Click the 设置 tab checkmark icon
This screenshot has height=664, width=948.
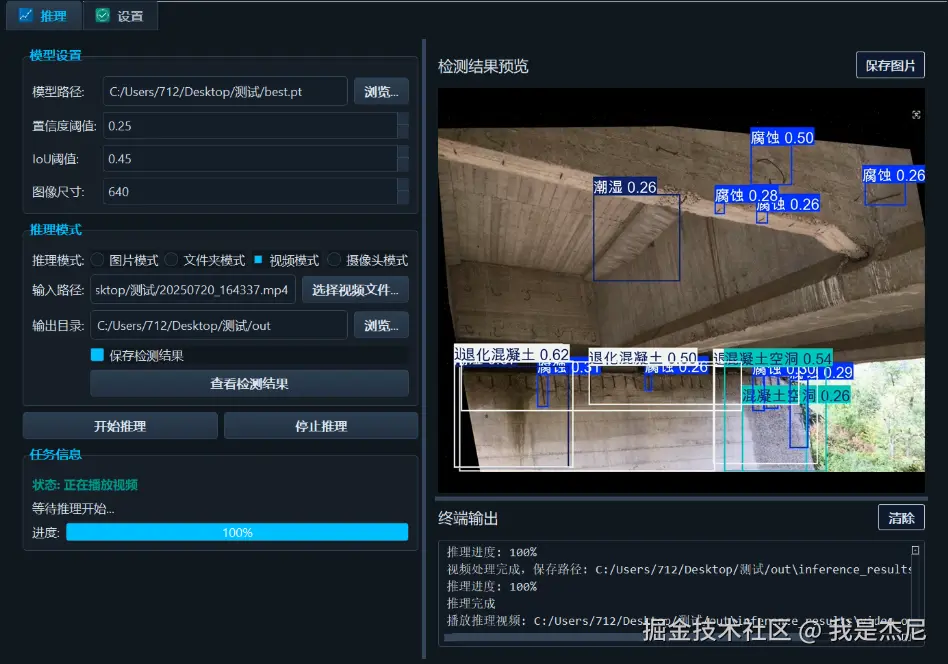(x=103, y=15)
